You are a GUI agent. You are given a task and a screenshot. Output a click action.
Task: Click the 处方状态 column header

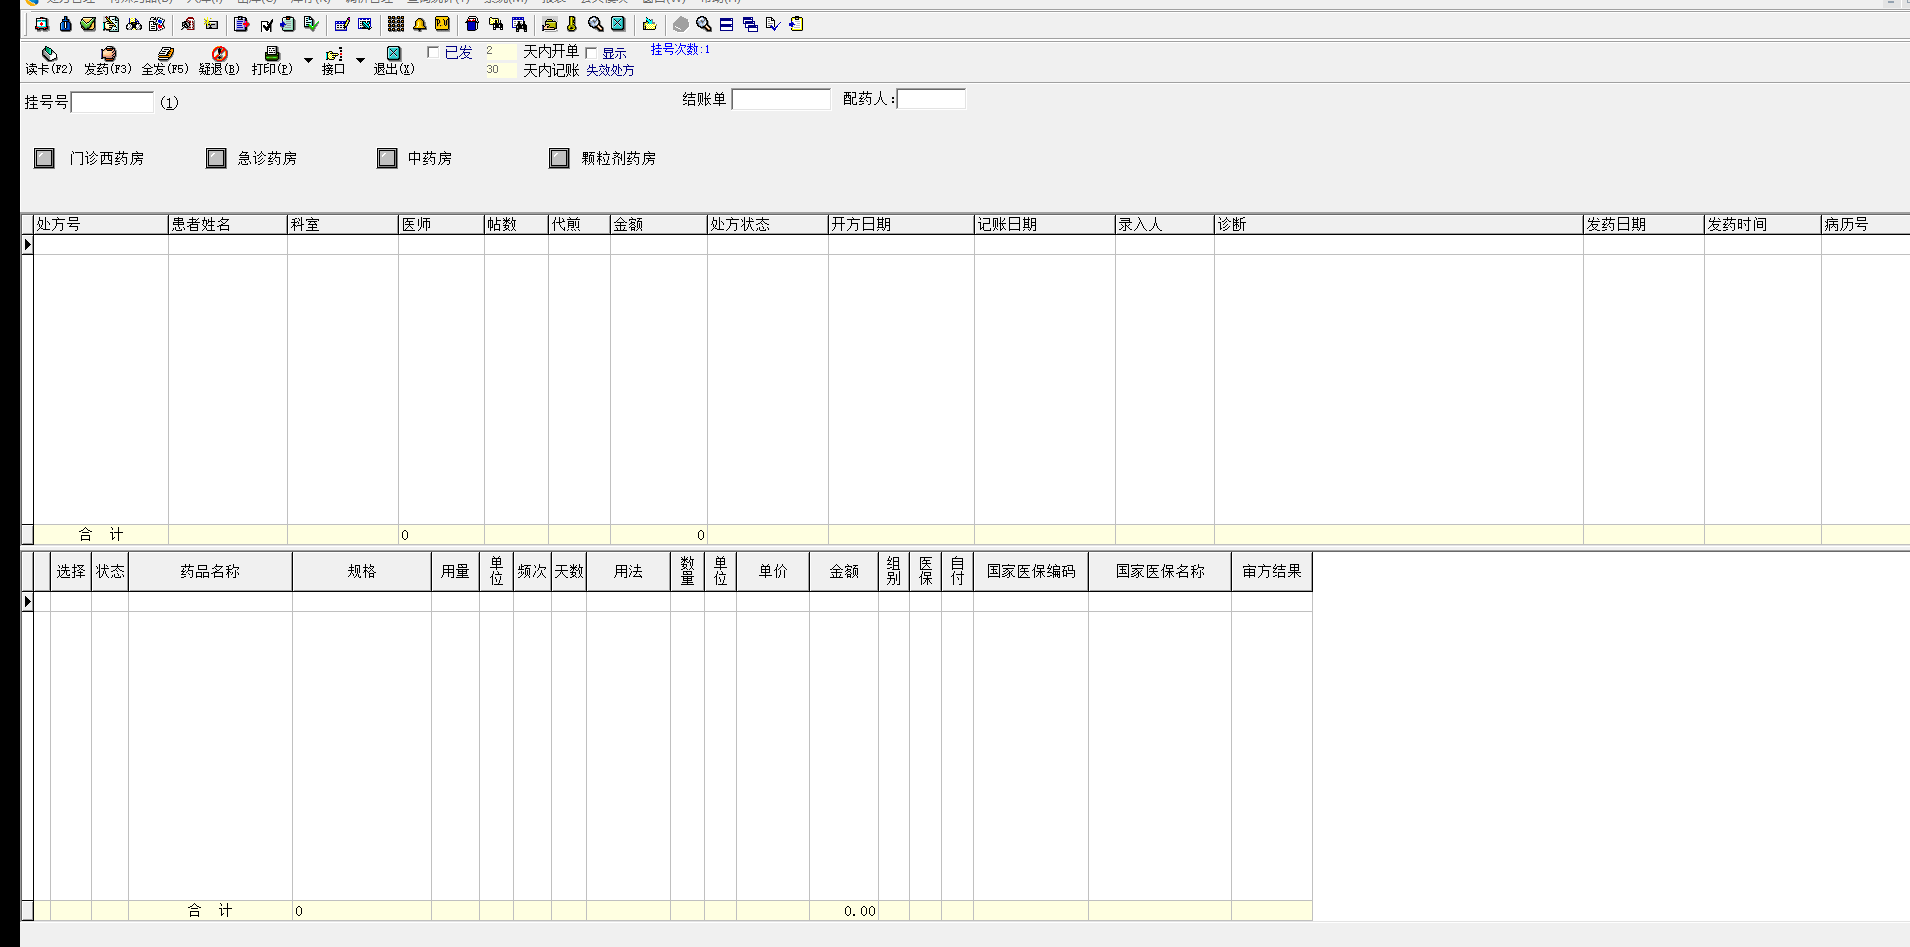click(767, 224)
